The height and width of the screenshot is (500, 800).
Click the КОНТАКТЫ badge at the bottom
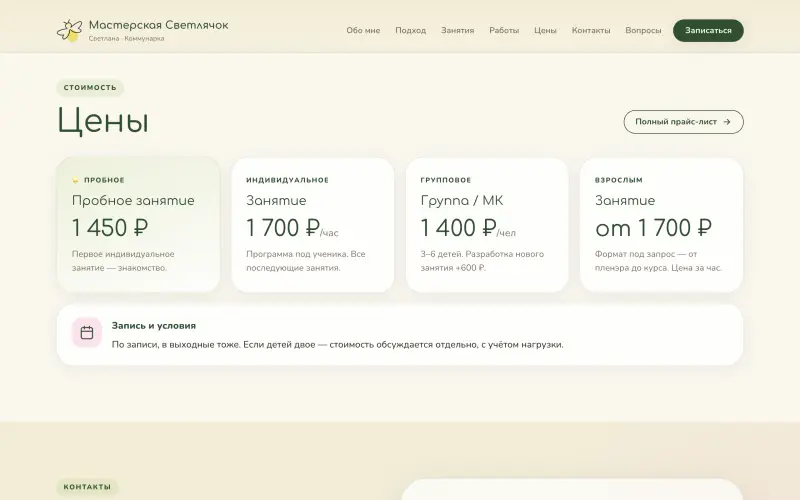[x=87, y=487]
